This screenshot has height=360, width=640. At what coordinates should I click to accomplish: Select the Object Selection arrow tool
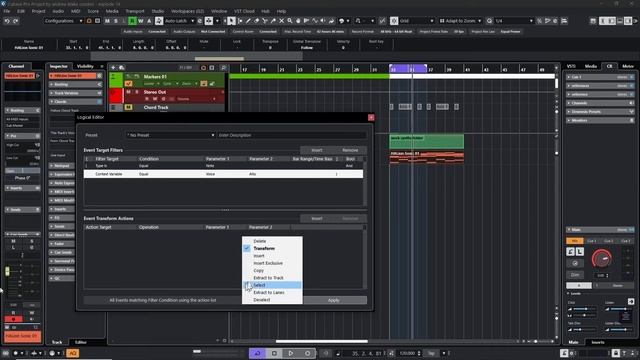point(231,21)
